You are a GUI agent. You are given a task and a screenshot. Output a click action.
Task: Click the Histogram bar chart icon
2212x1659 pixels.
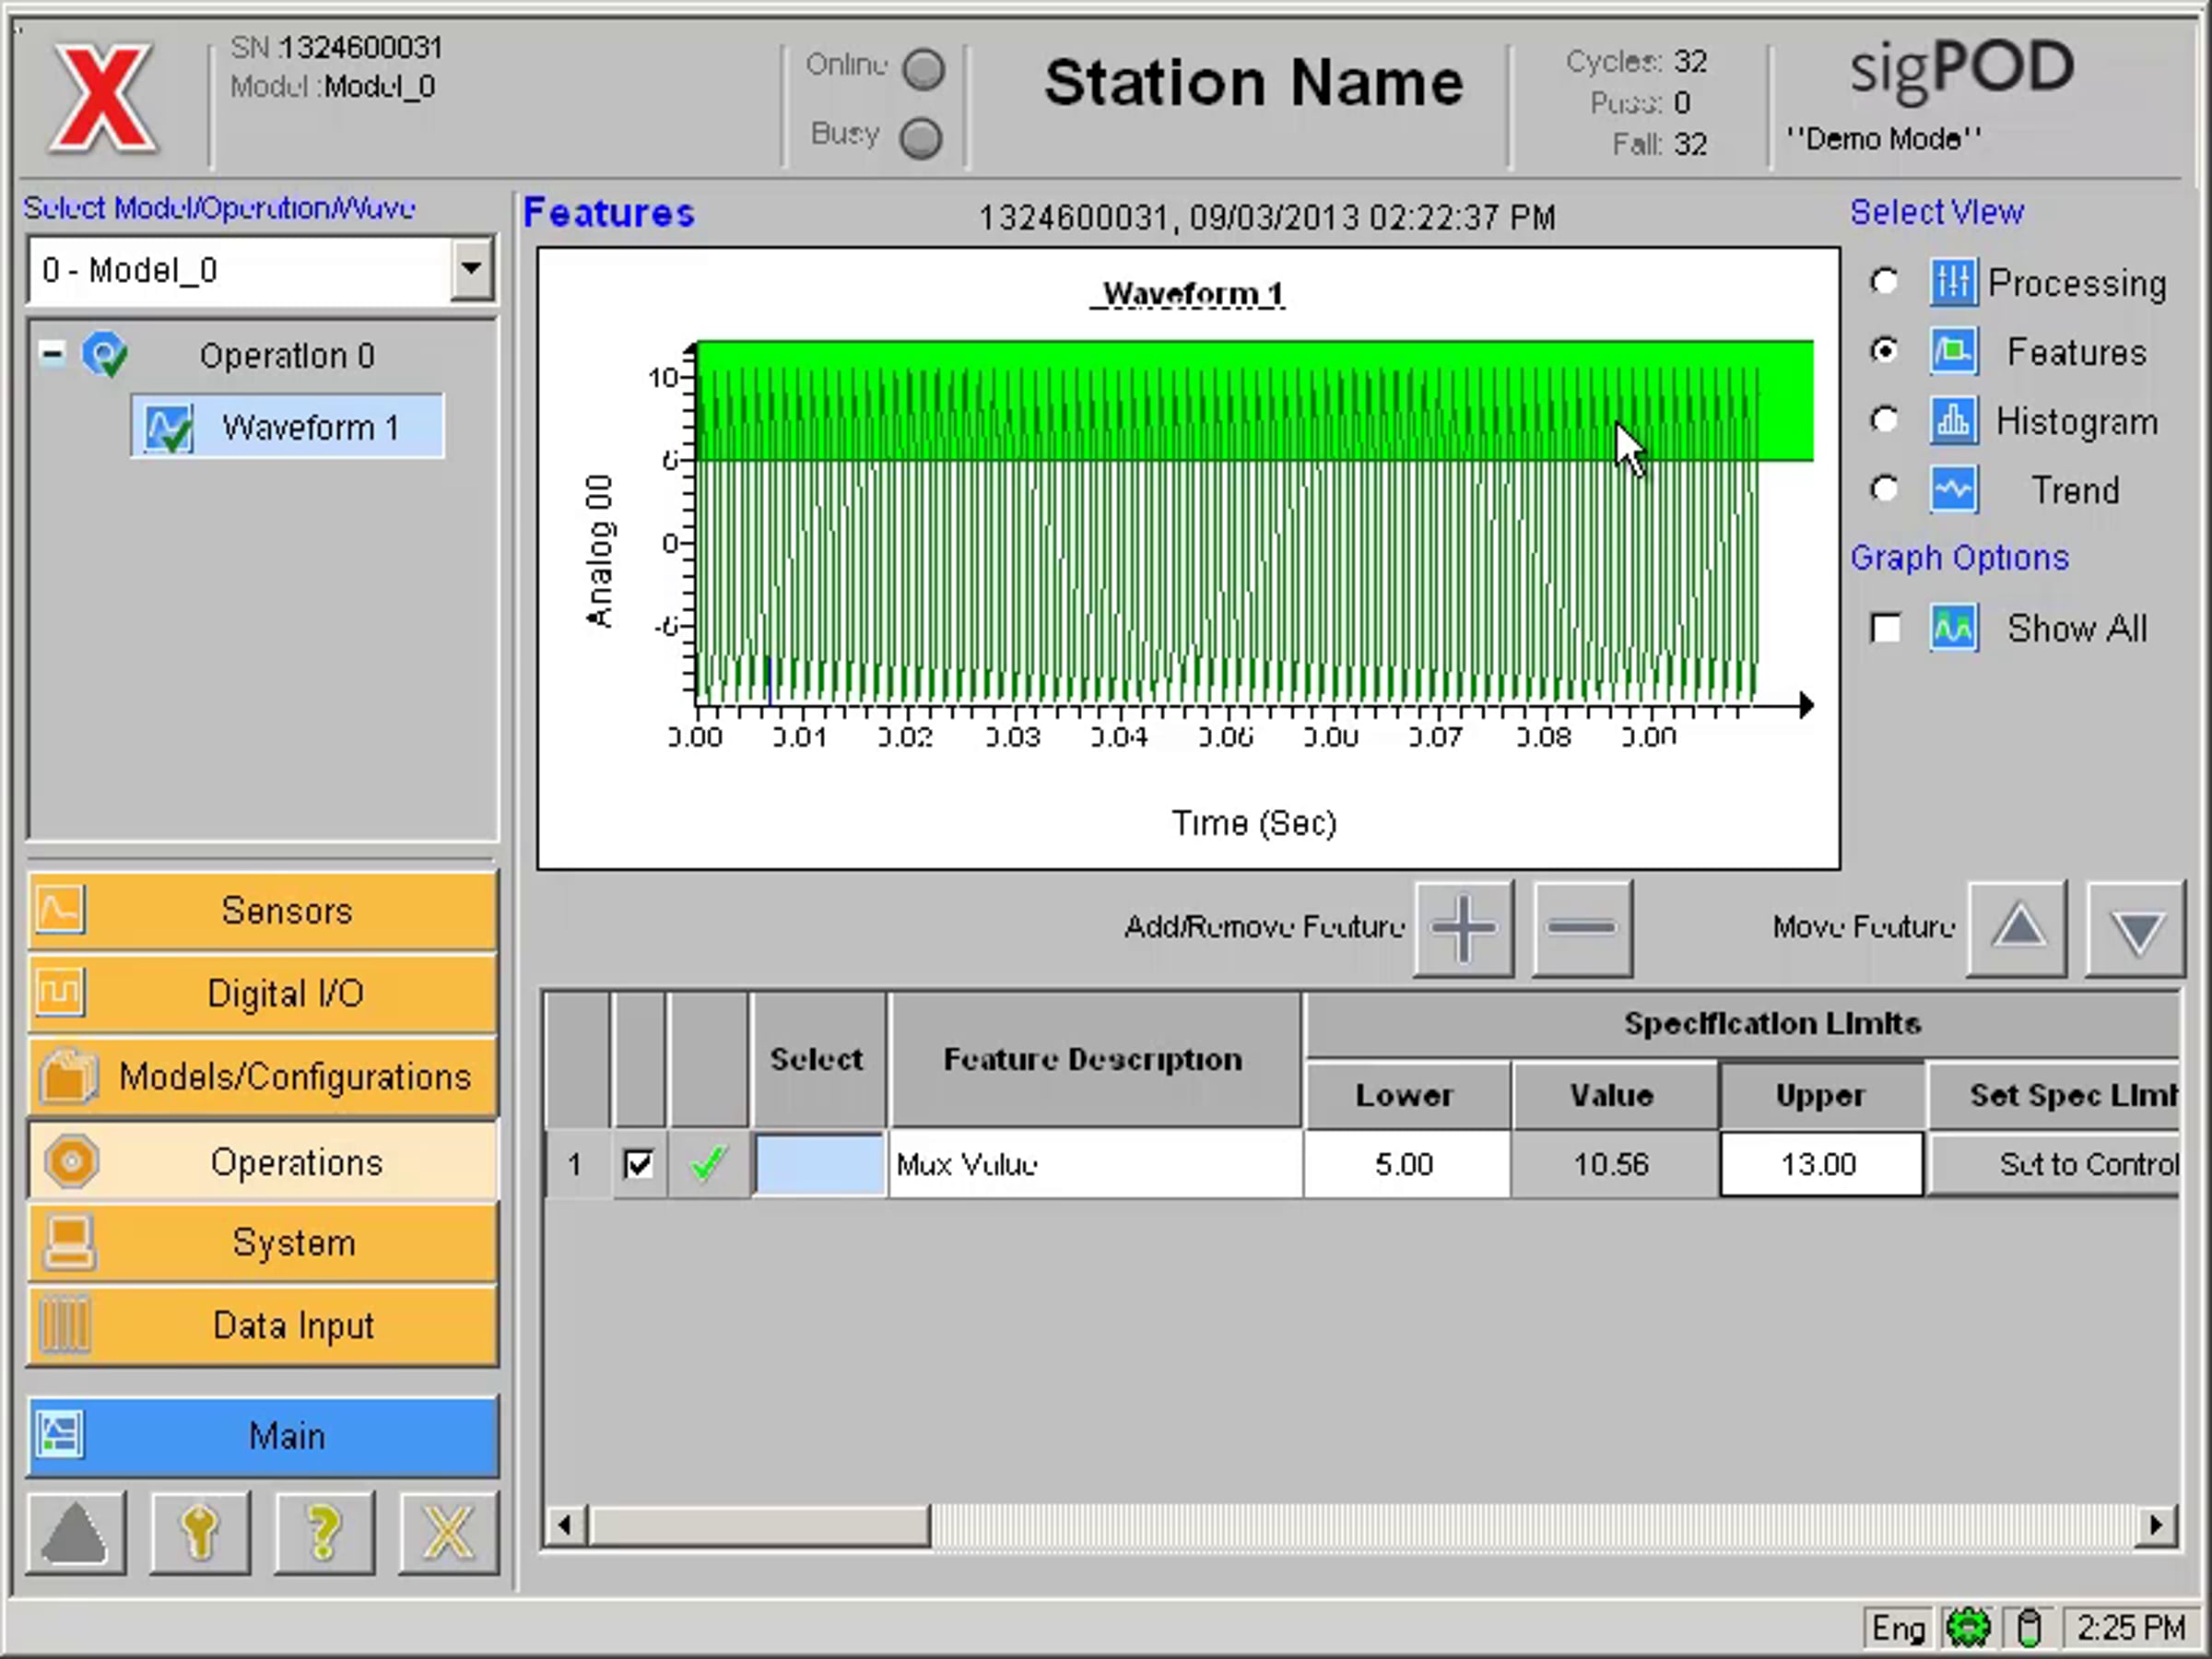[1953, 420]
